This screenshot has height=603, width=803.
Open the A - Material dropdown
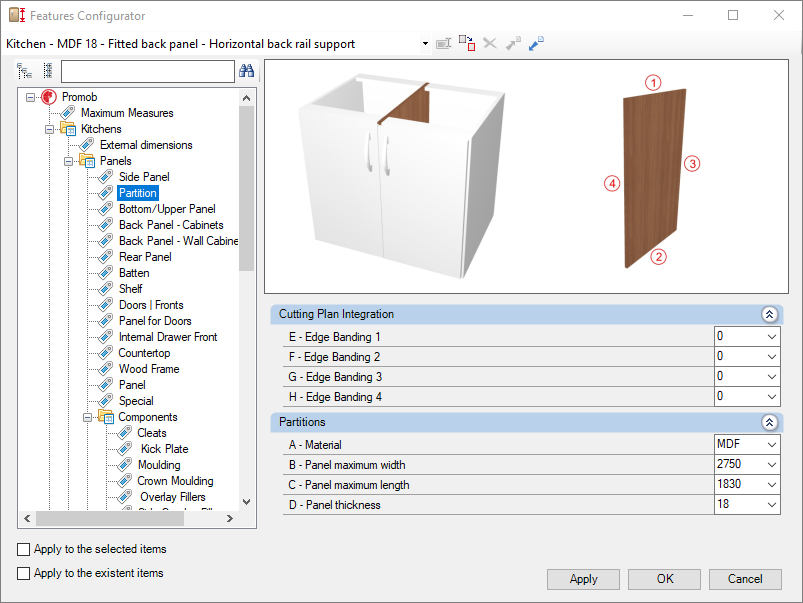[772, 445]
